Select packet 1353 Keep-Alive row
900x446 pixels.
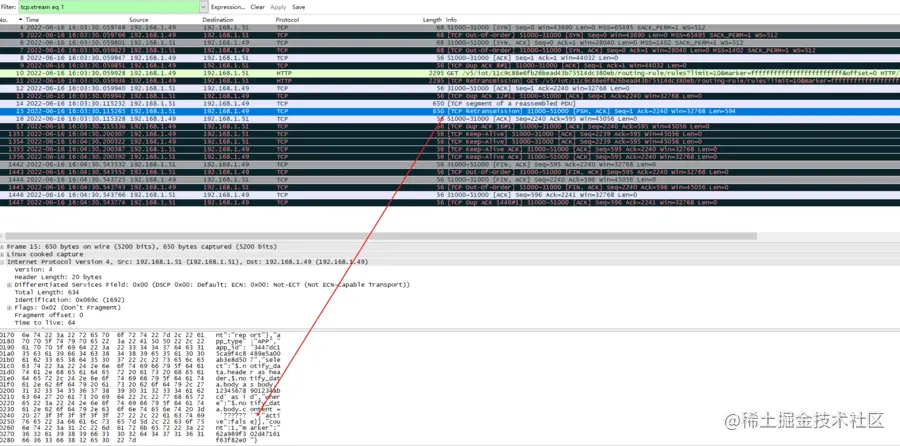point(450,134)
